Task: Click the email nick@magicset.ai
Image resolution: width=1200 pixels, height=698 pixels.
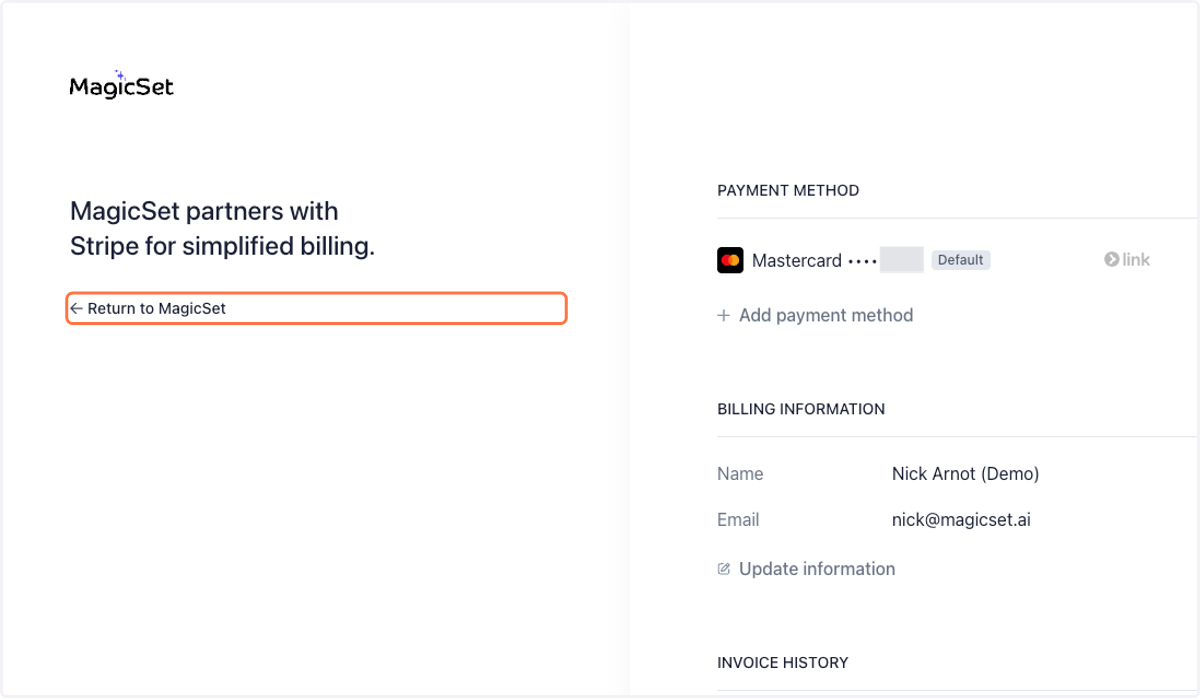Action: coord(961,520)
